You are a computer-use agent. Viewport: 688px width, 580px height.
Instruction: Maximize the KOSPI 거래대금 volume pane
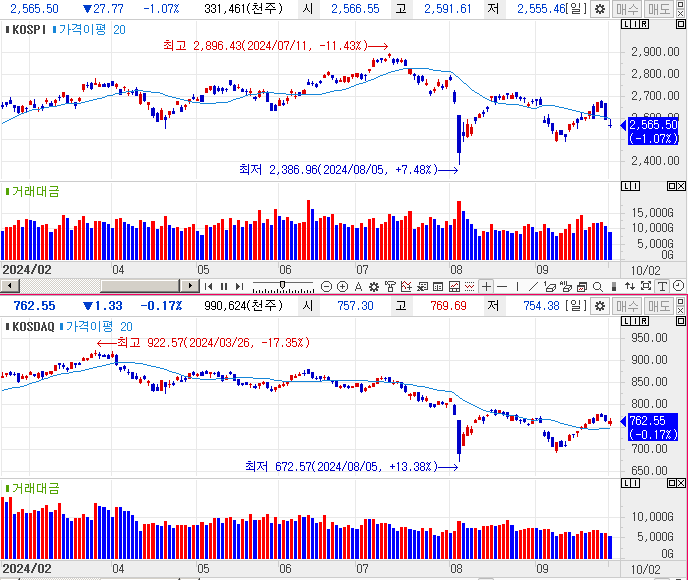(x=671, y=186)
